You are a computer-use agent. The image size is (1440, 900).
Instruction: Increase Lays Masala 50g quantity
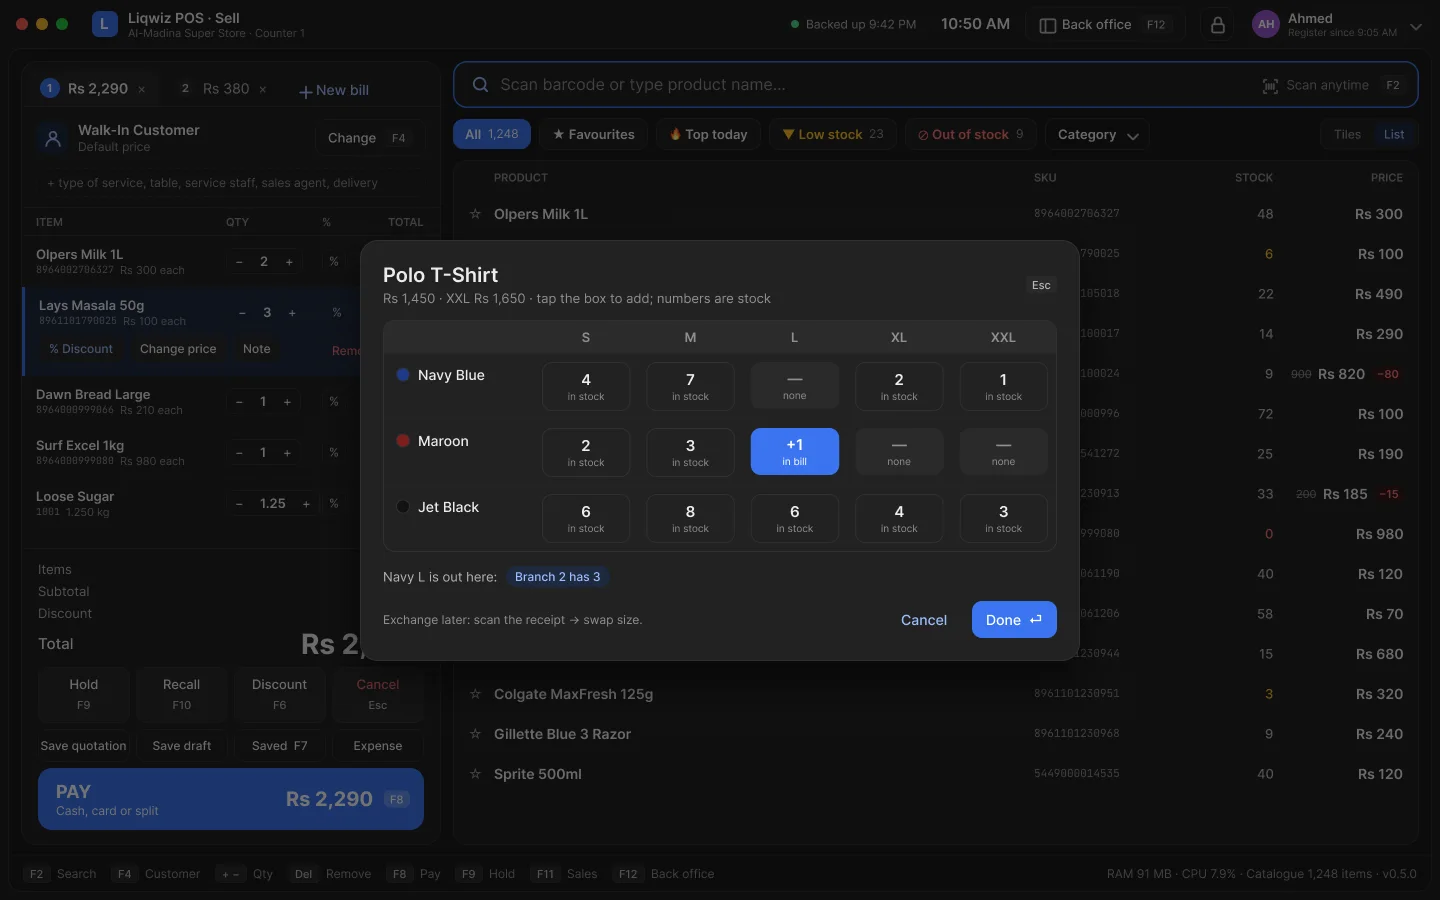pyautogui.click(x=292, y=313)
